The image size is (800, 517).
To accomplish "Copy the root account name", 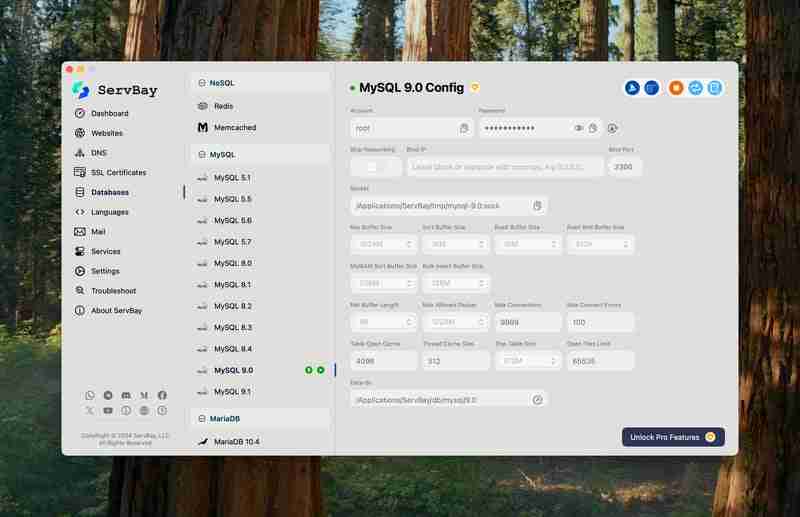I will (x=464, y=128).
